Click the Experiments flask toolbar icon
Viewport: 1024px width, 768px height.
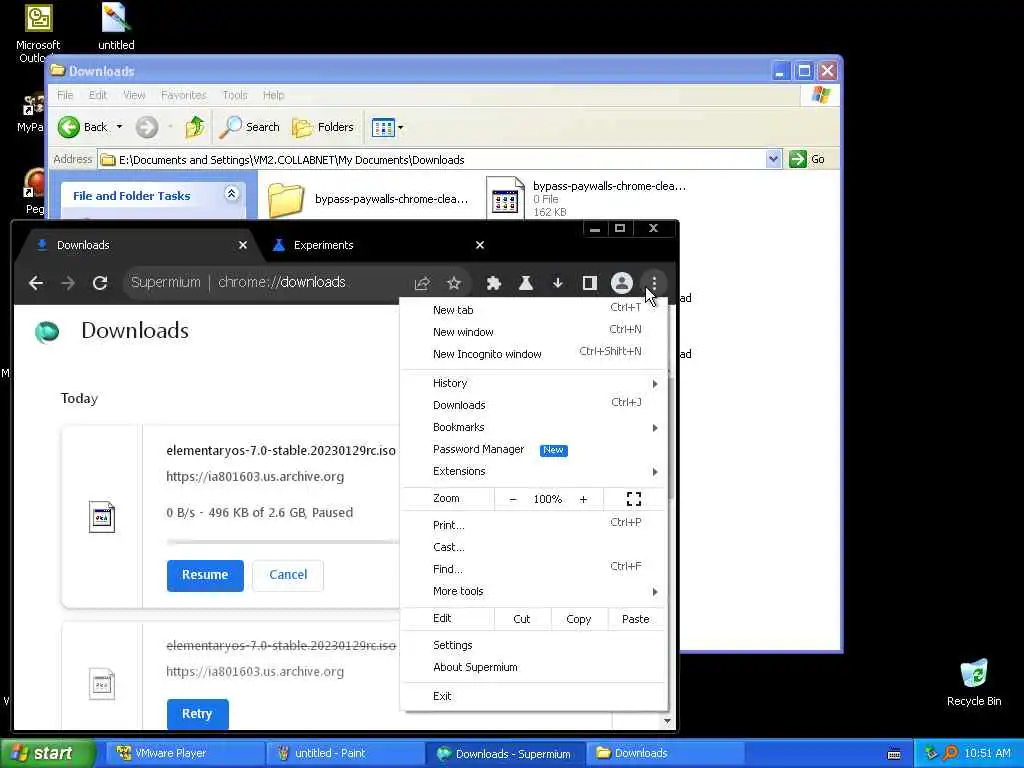tap(526, 283)
